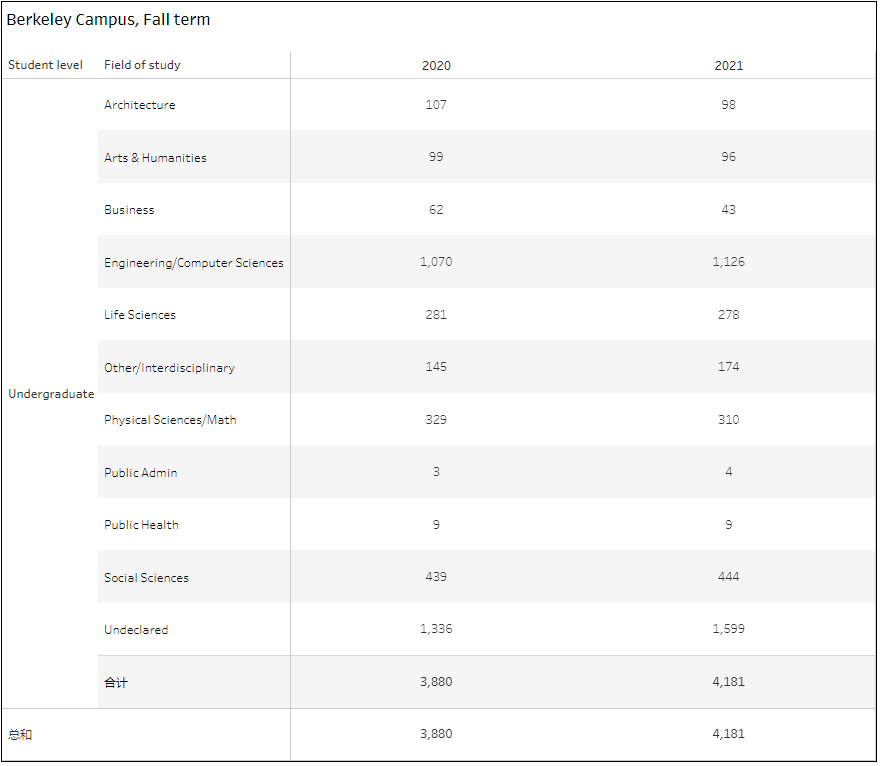
Task: Select the Public Admin row label
Action: (x=140, y=473)
